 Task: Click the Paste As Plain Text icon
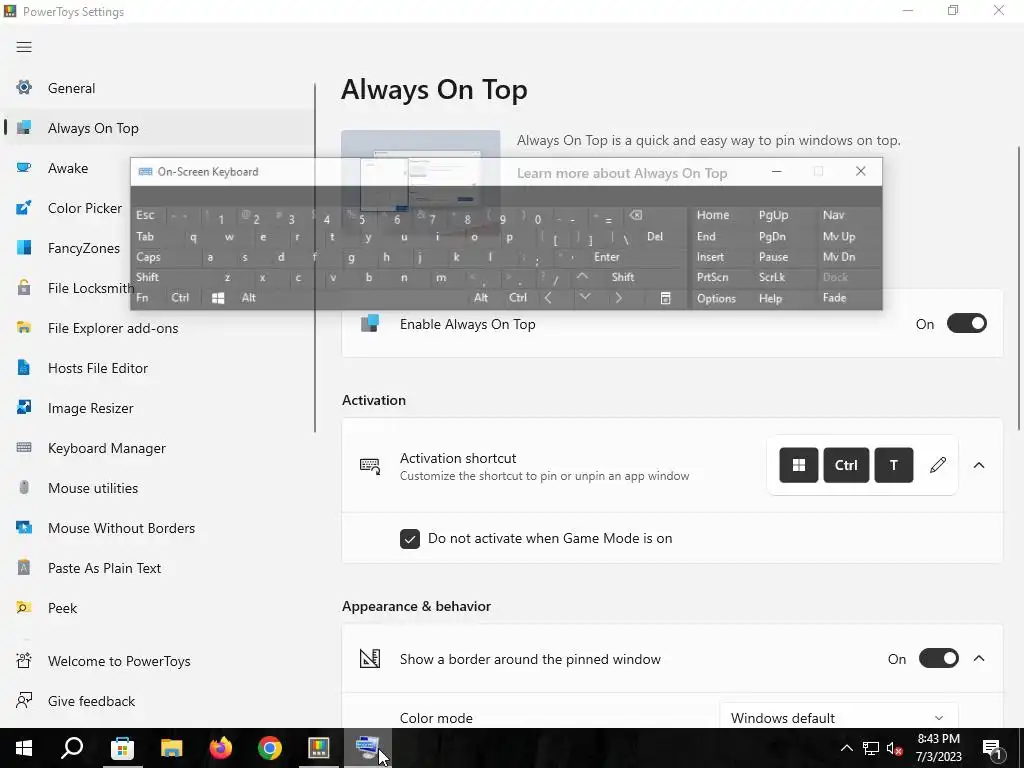tap(24, 568)
